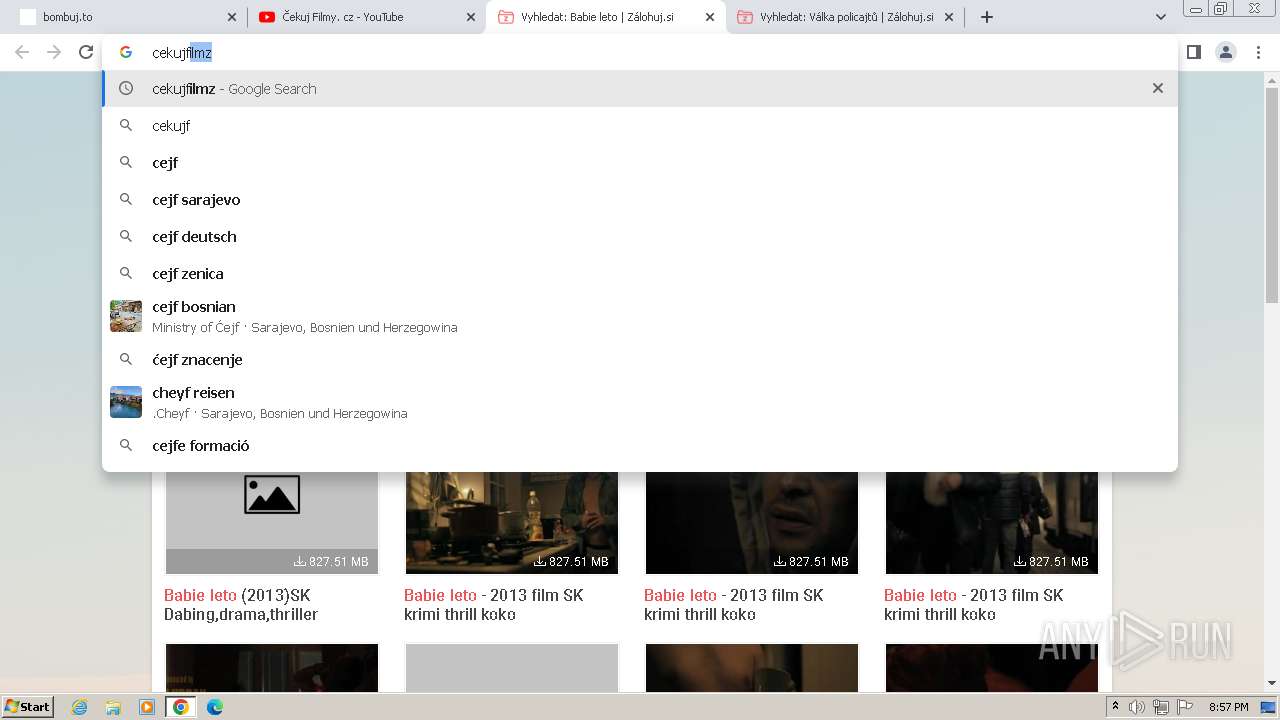Open the fourth Babie leto 2013 film SK link
The width and height of the screenshot is (1280, 720).
point(973,605)
